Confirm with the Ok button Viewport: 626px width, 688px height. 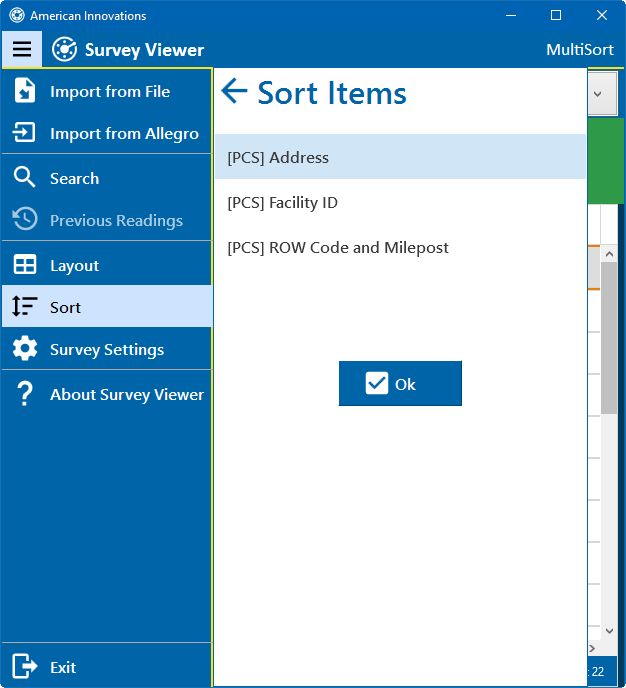click(400, 383)
